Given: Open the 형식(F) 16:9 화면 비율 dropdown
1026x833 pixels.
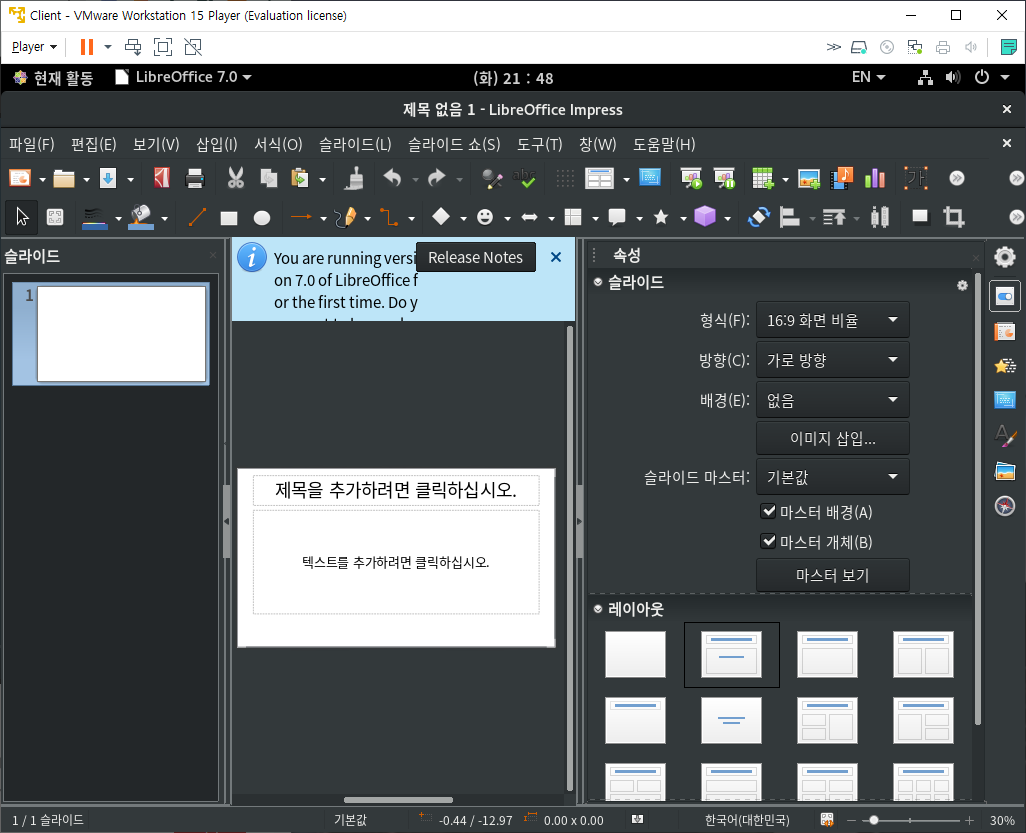Looking at the screenshot, I should pyautogui.click(x=832, y=320).
